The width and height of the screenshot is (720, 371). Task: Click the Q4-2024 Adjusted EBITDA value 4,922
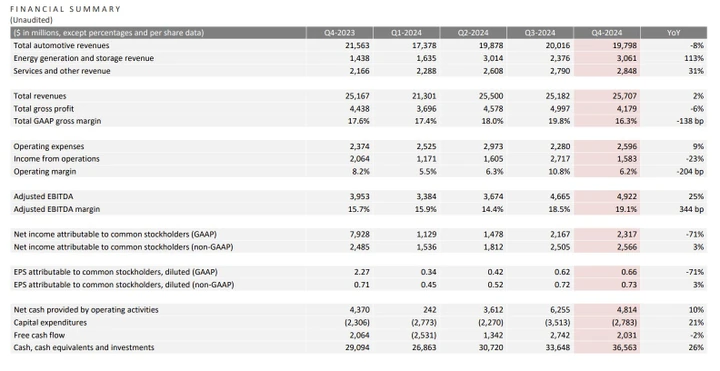pos(627,197)
